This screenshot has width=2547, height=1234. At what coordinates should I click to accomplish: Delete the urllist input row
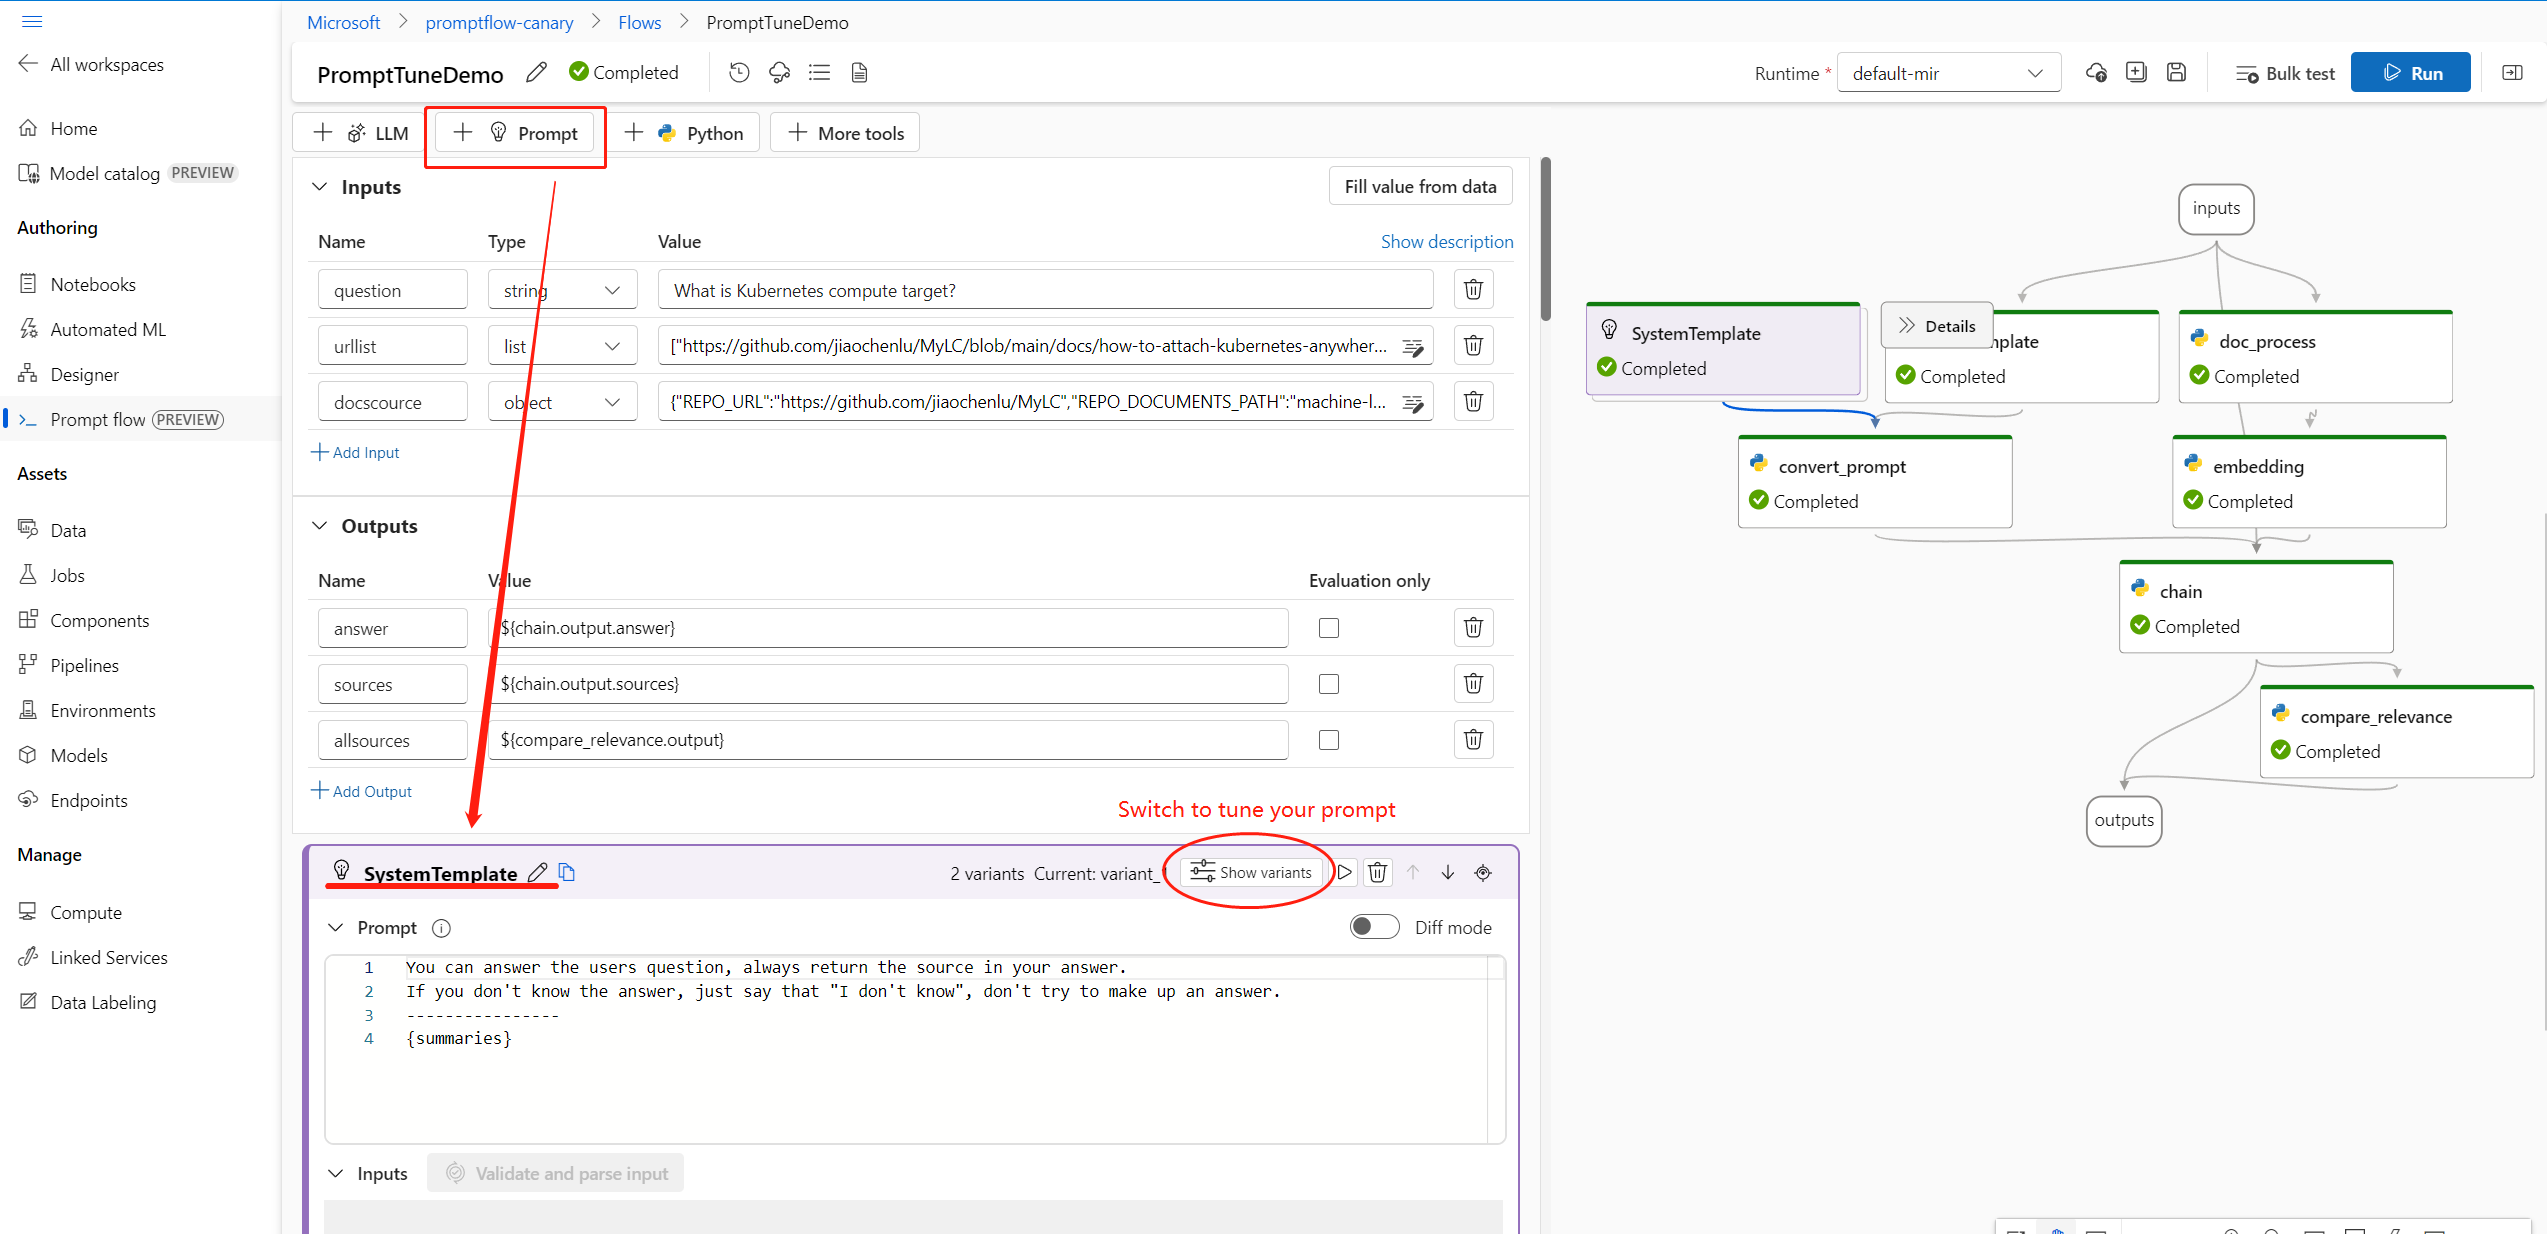pyautogui.click(x=1473, y=346)
